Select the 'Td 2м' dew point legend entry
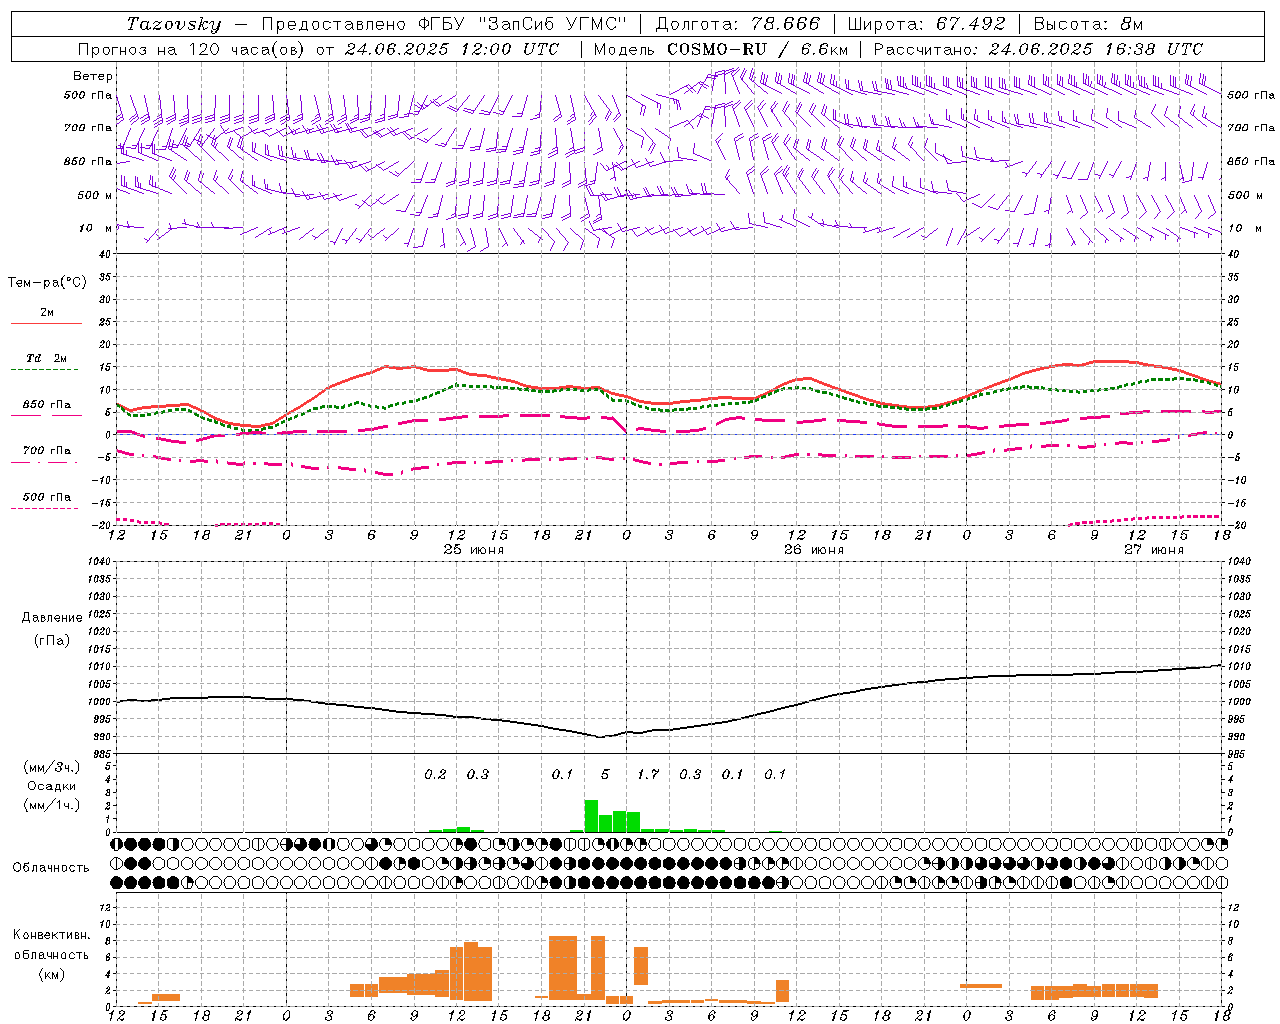This screenshot has width=1280, height=1024. tap(46, 358)
